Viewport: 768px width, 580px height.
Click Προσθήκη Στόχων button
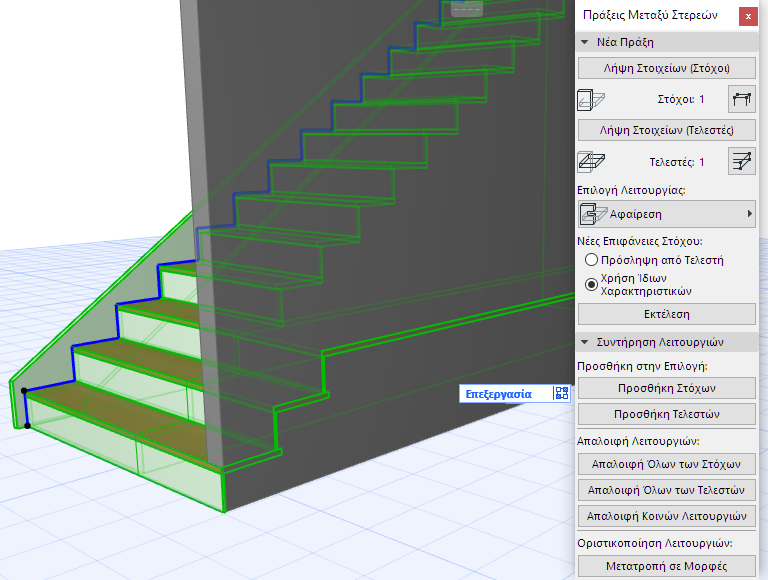point(667,388)
